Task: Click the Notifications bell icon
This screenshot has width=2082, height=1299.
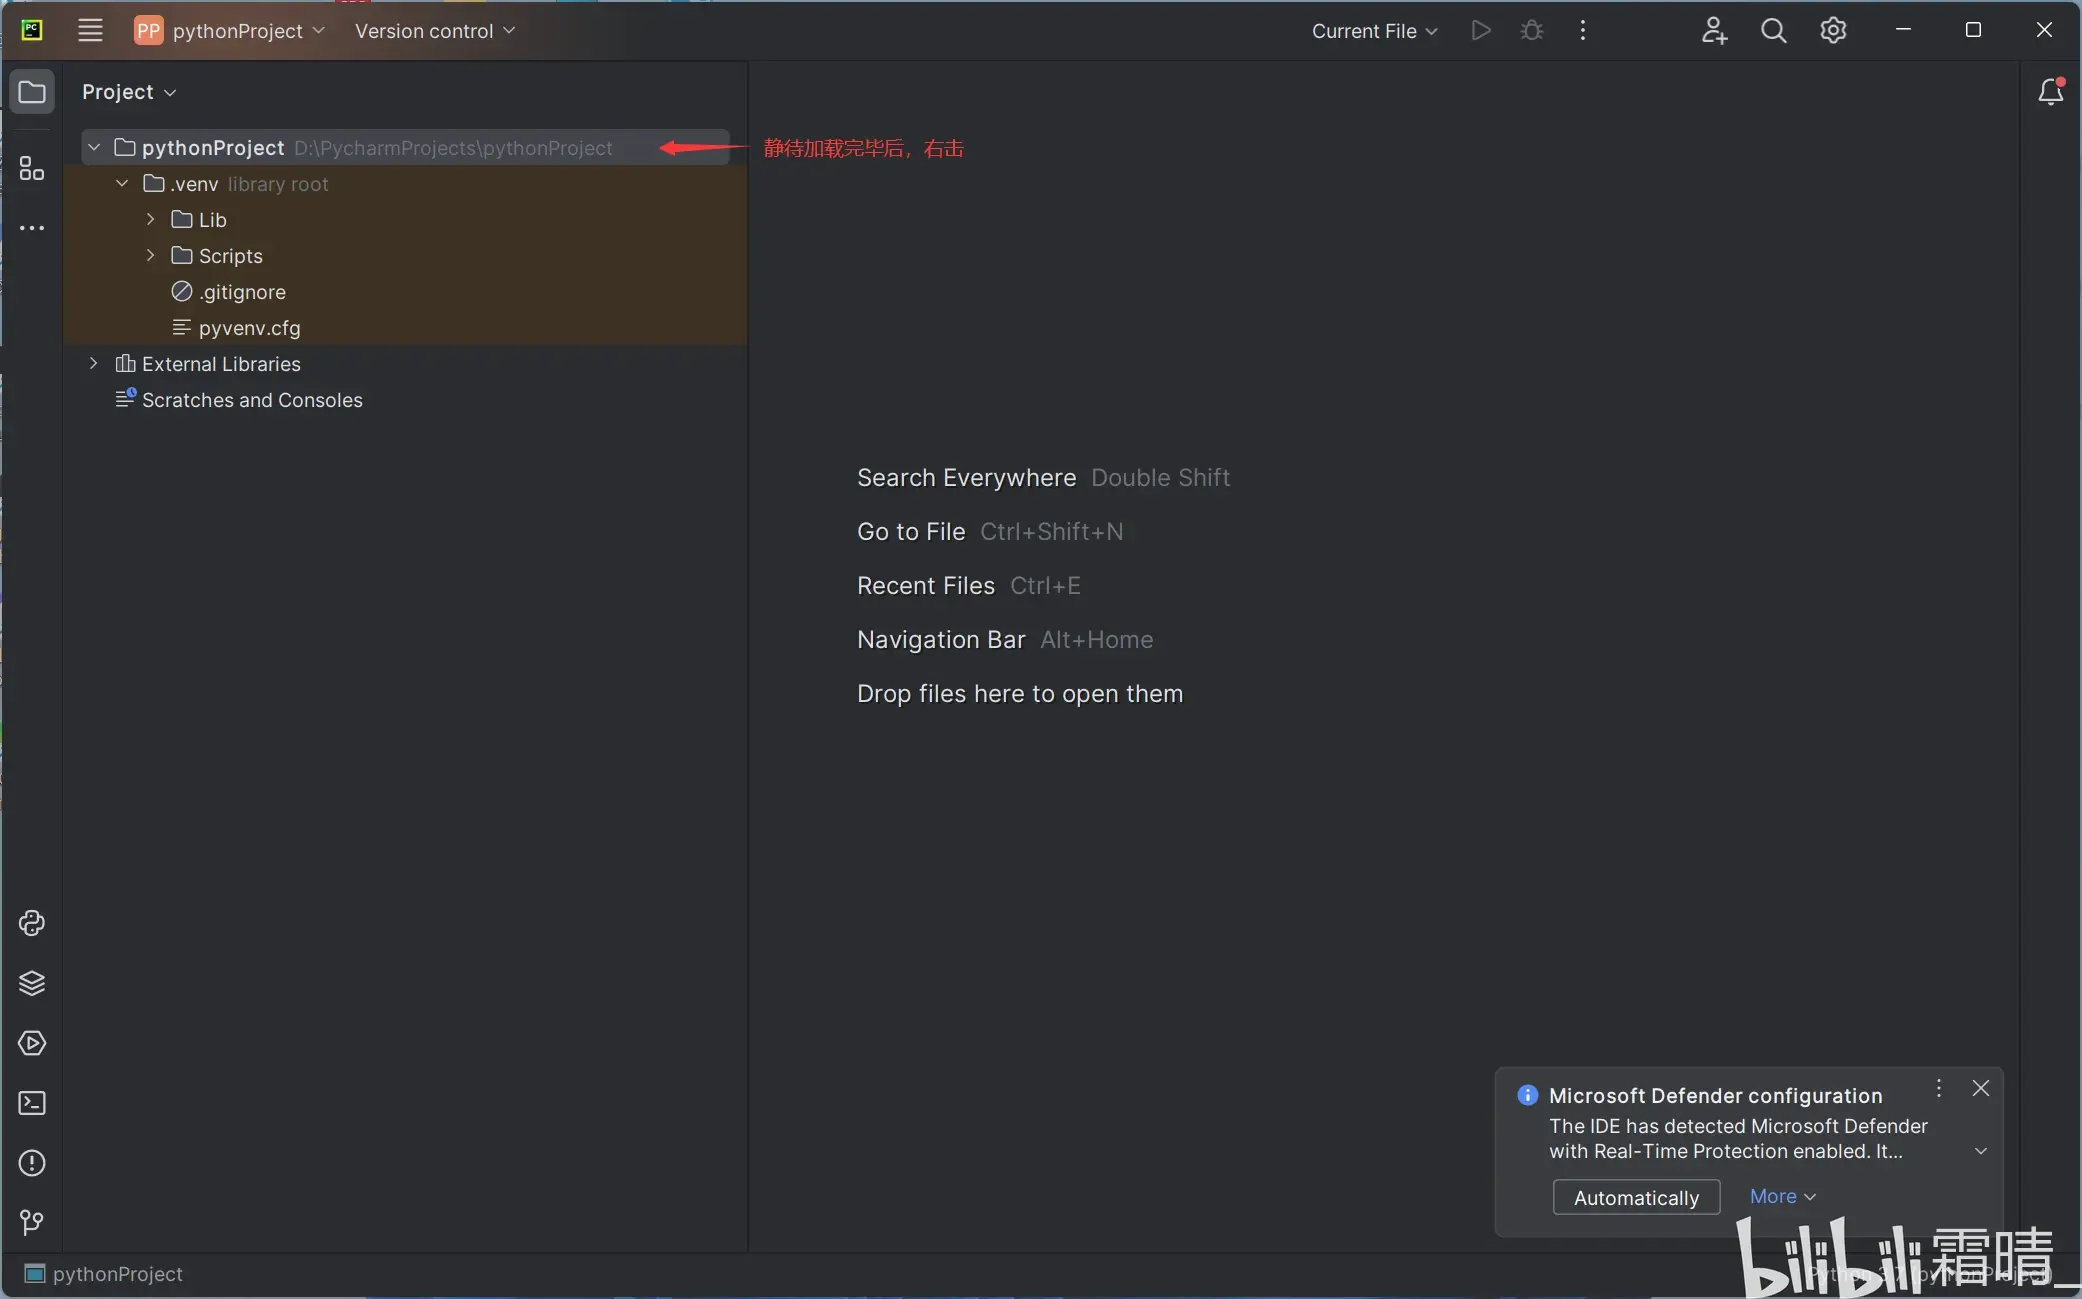Action: pos(2050,92)
